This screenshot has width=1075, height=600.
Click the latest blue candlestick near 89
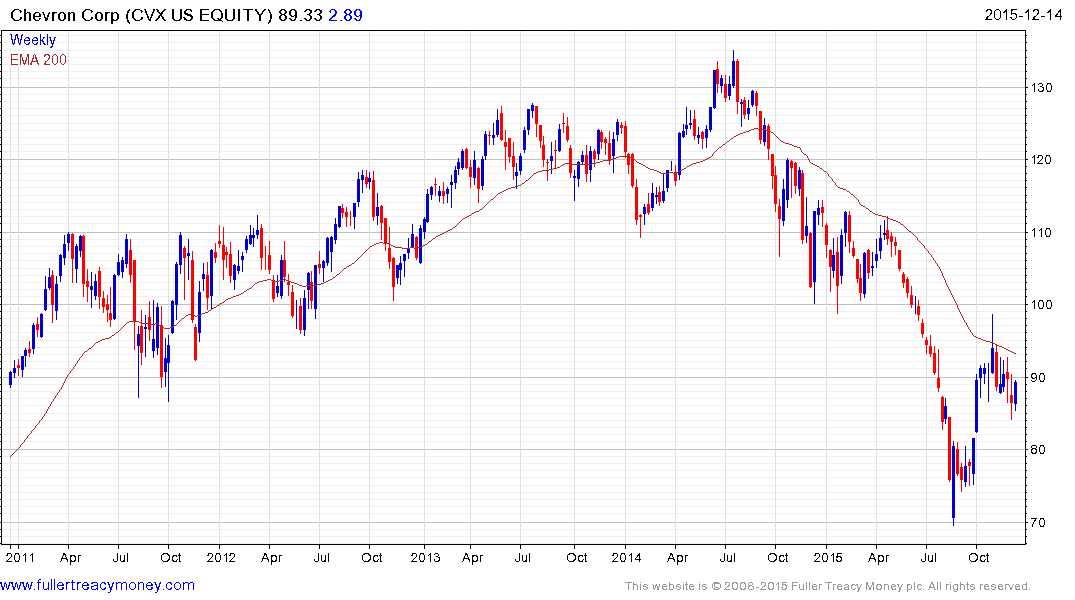pyautogui.click(x=1015, y=395)
